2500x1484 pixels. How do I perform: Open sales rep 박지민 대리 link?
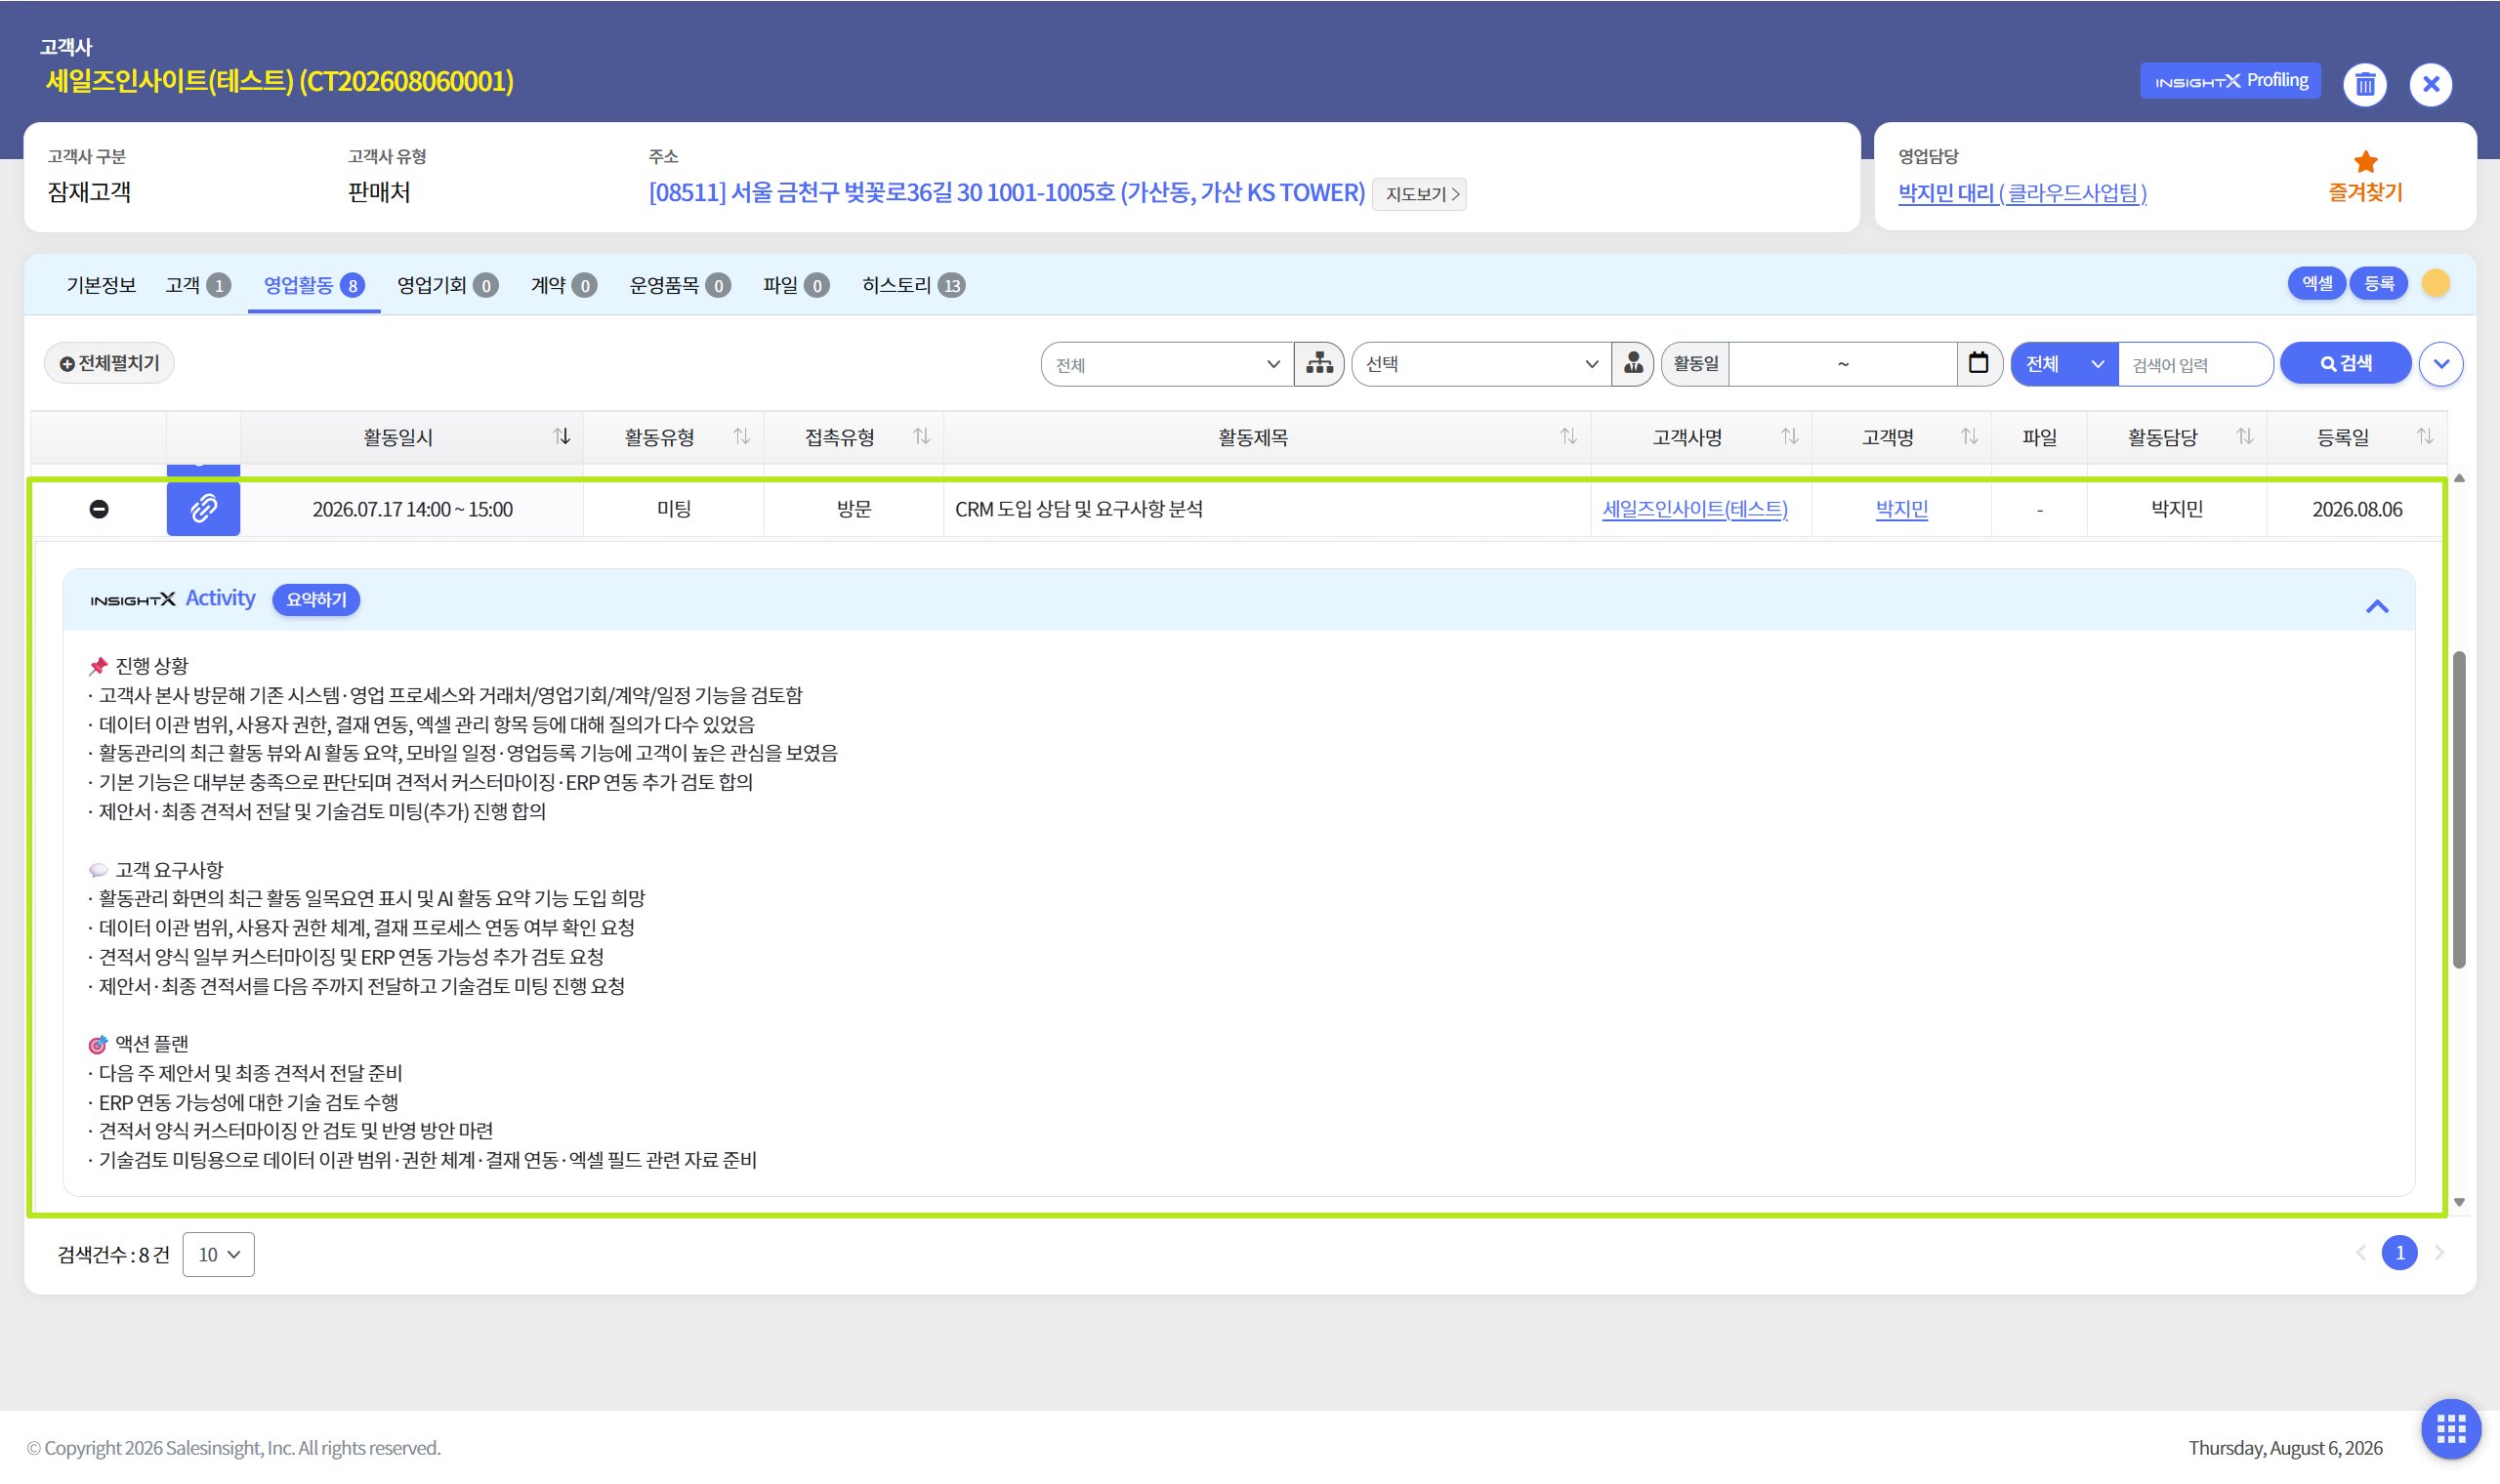2022,193
